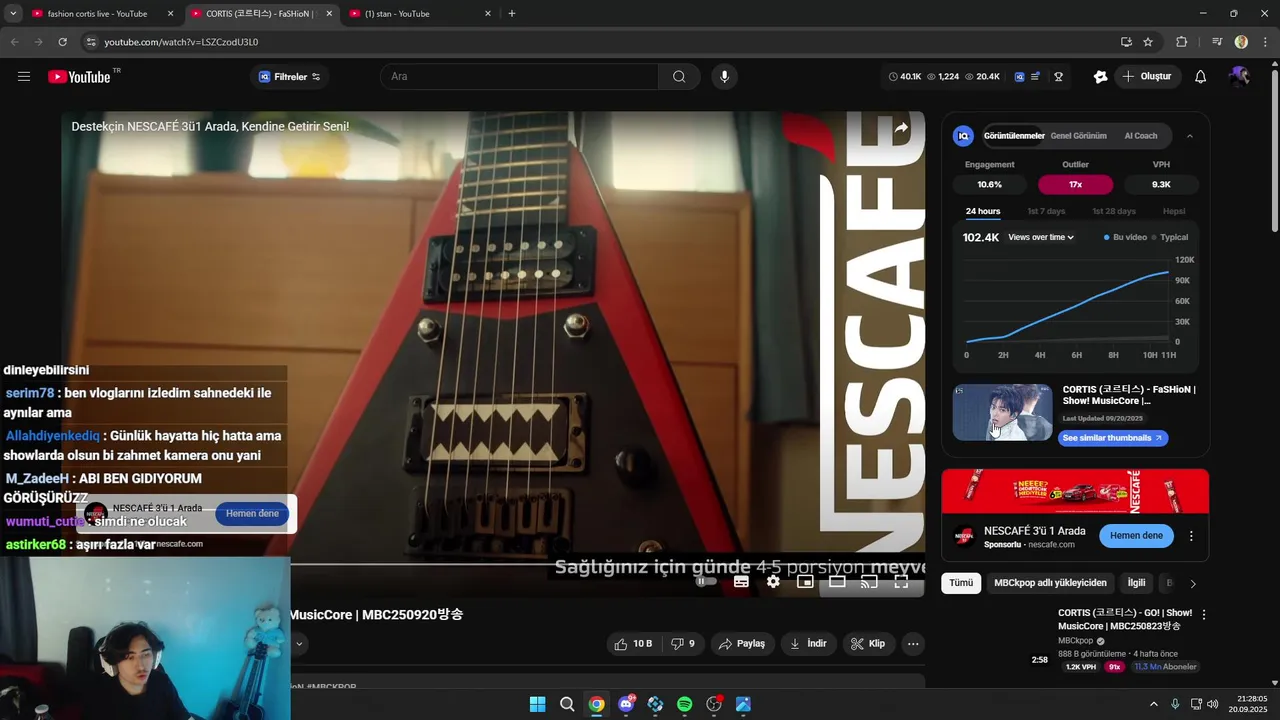Select the Genel Görünüm tab

(x=1078, y=136)
